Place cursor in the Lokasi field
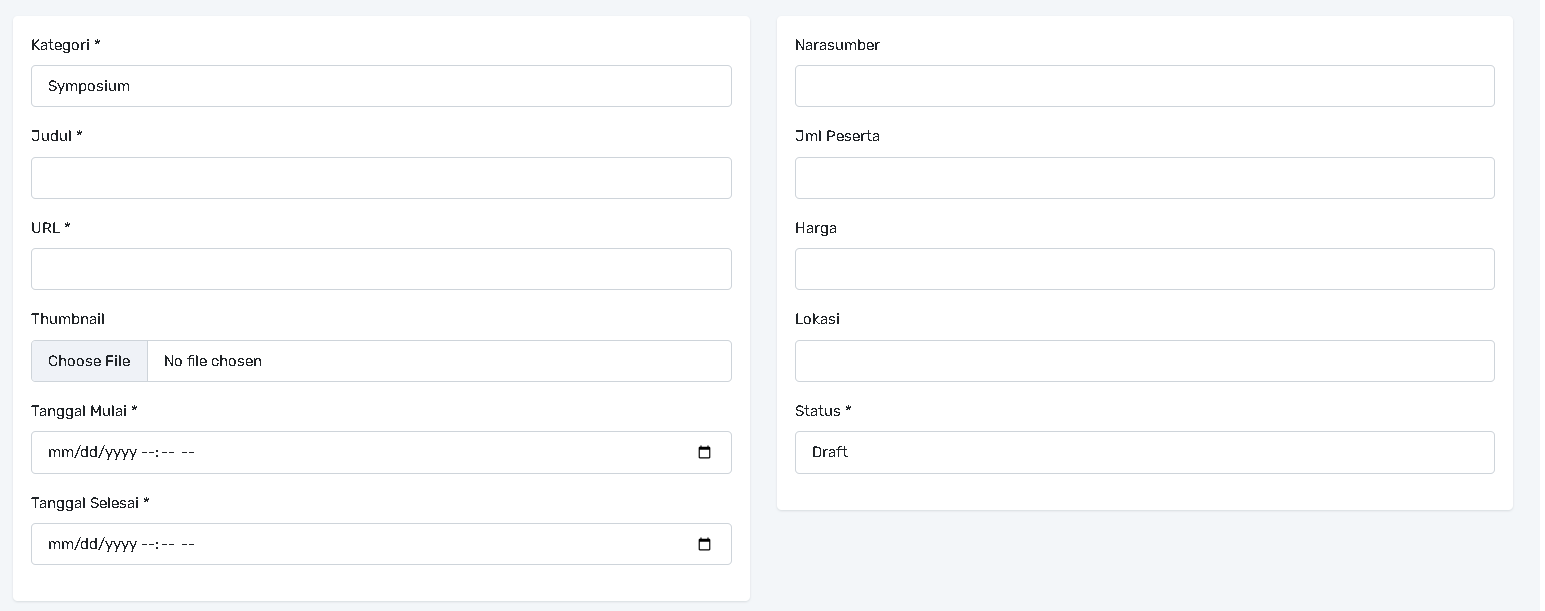This screenshot has width=1545, height=611. click(1144, 361)
